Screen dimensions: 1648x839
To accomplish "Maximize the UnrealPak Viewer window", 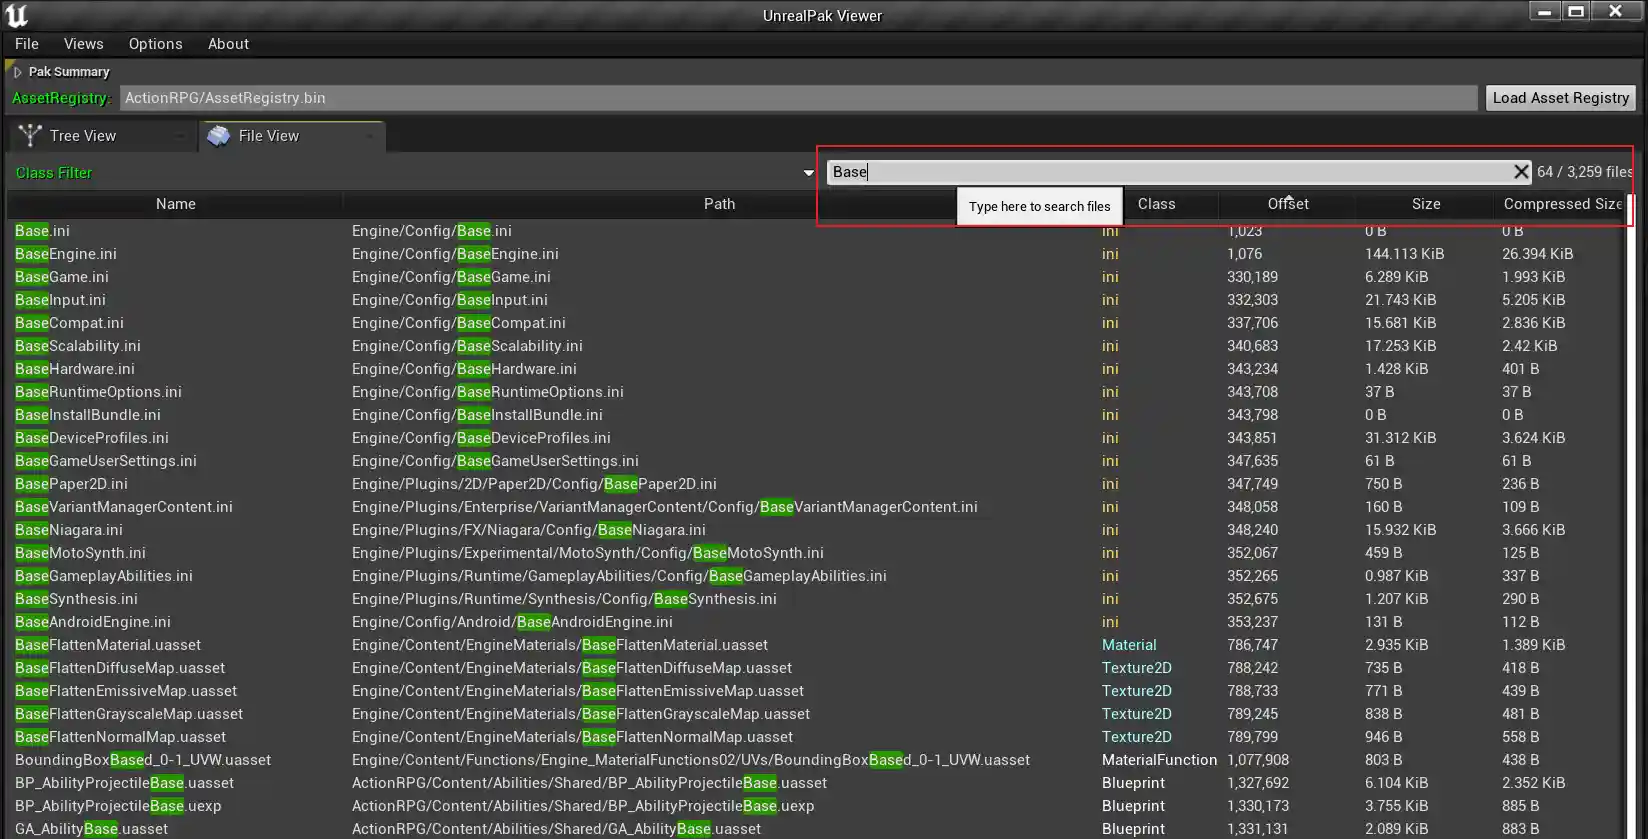I will click(1576, 12).
